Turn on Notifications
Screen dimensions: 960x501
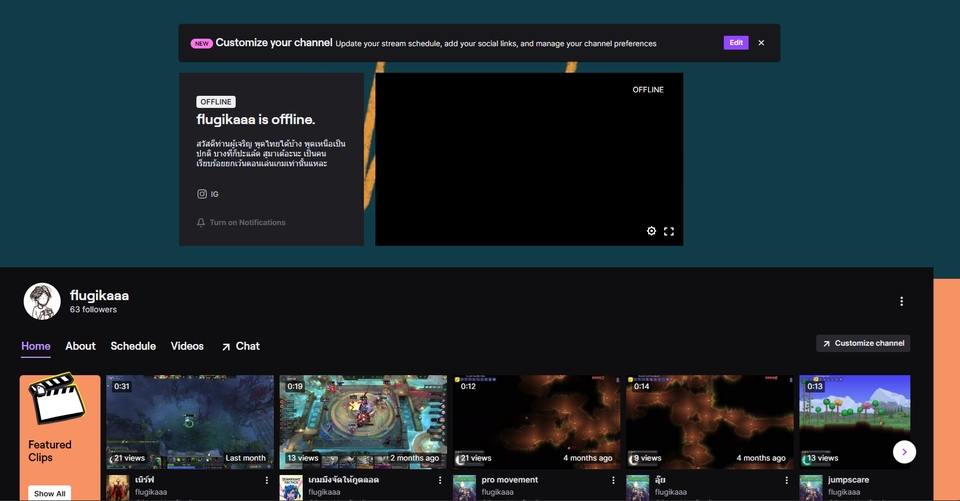[241, 222]
